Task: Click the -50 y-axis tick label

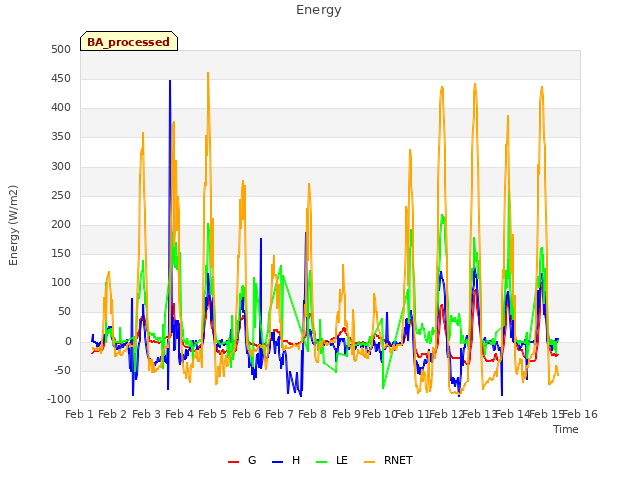Action: pyautogui.click(x=62, y=371)
